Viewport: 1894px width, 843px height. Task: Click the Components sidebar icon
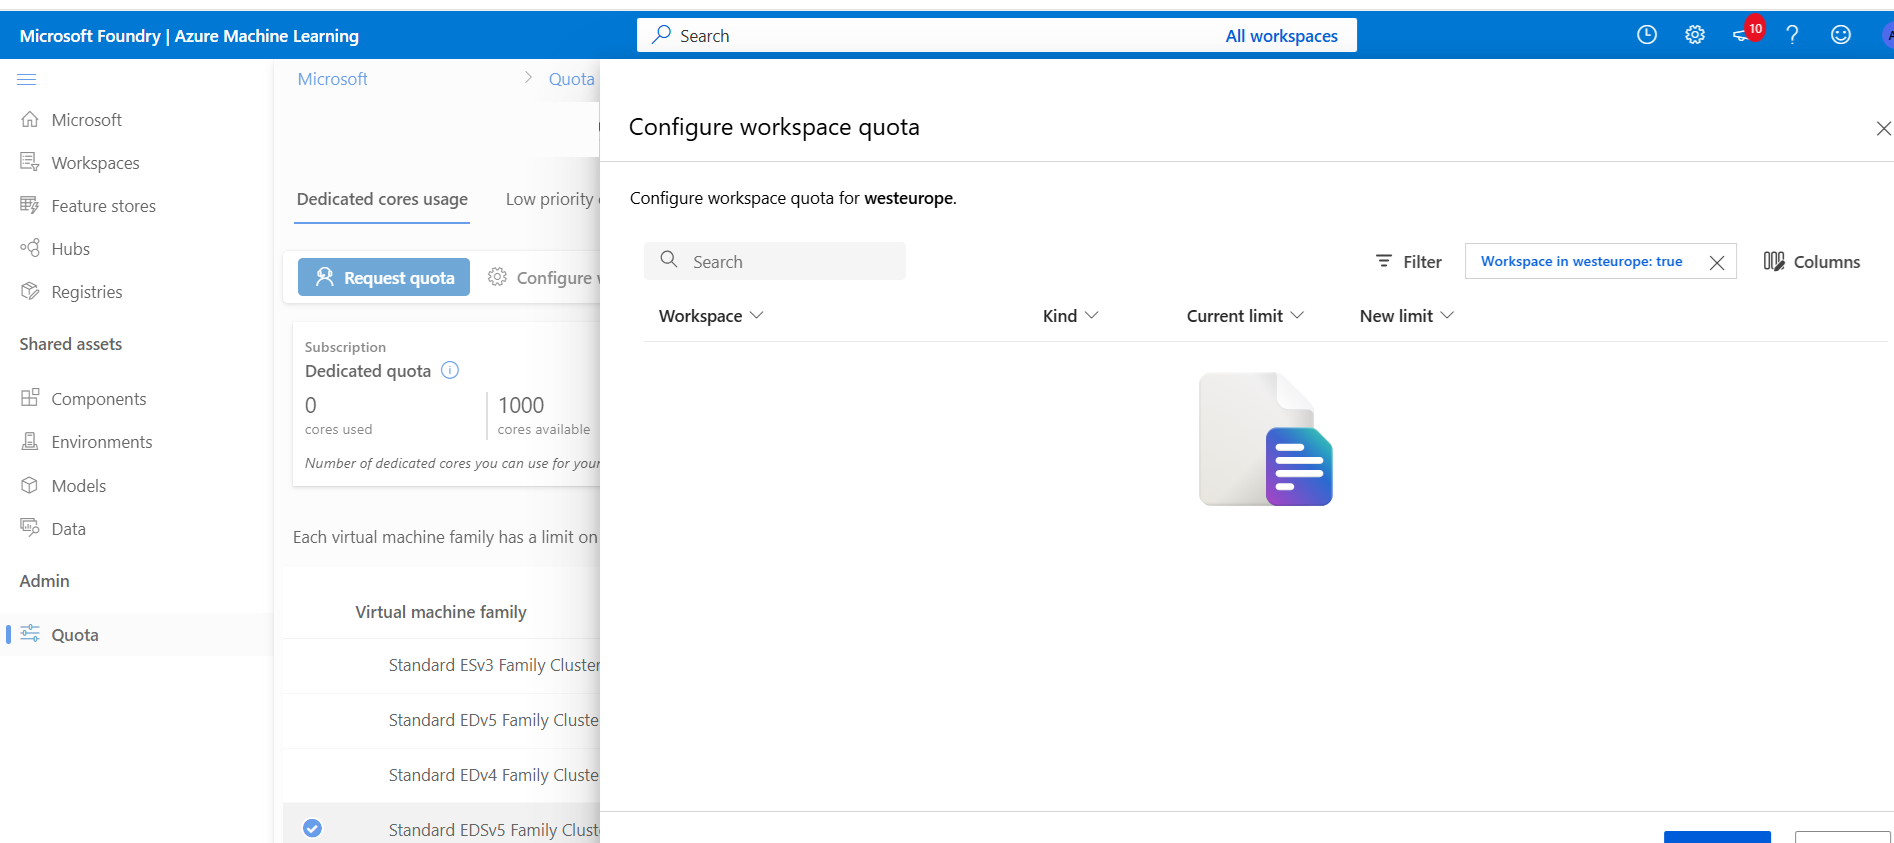(x=30, y=398)
